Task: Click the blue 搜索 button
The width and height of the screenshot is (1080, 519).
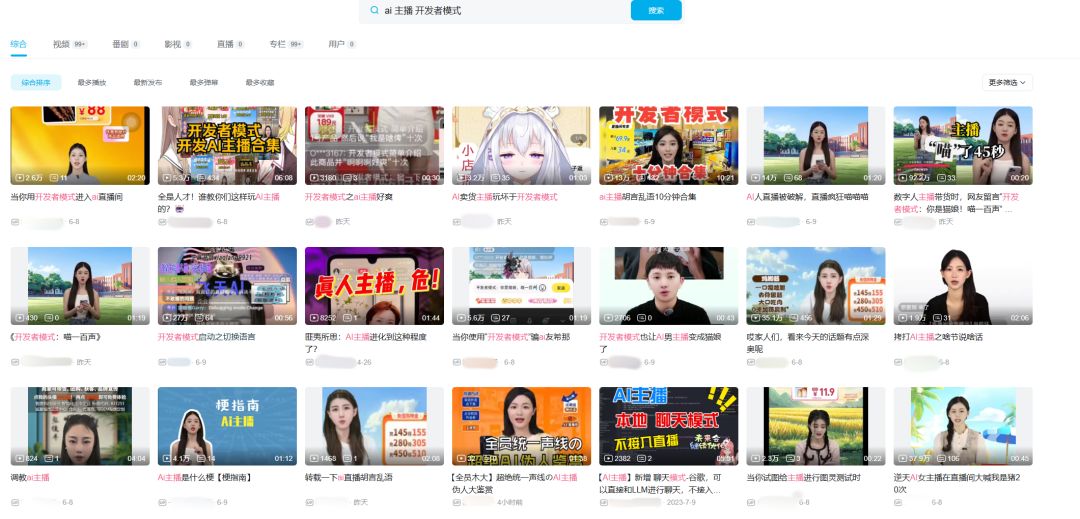Action: click(656, 10)
